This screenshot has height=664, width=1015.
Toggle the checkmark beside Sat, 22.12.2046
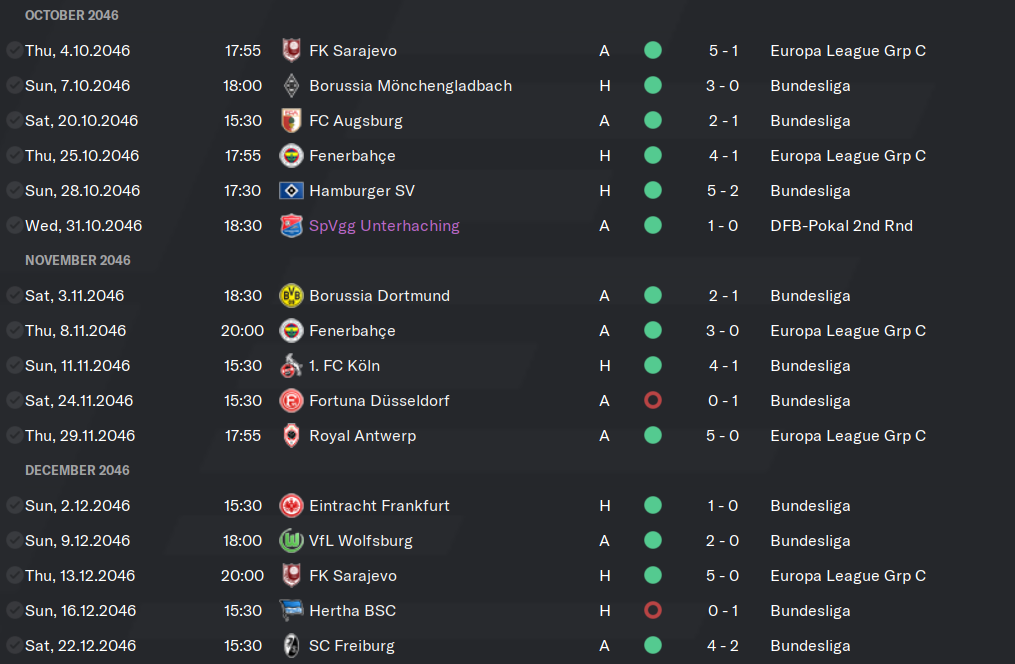[x=14, y=645]
